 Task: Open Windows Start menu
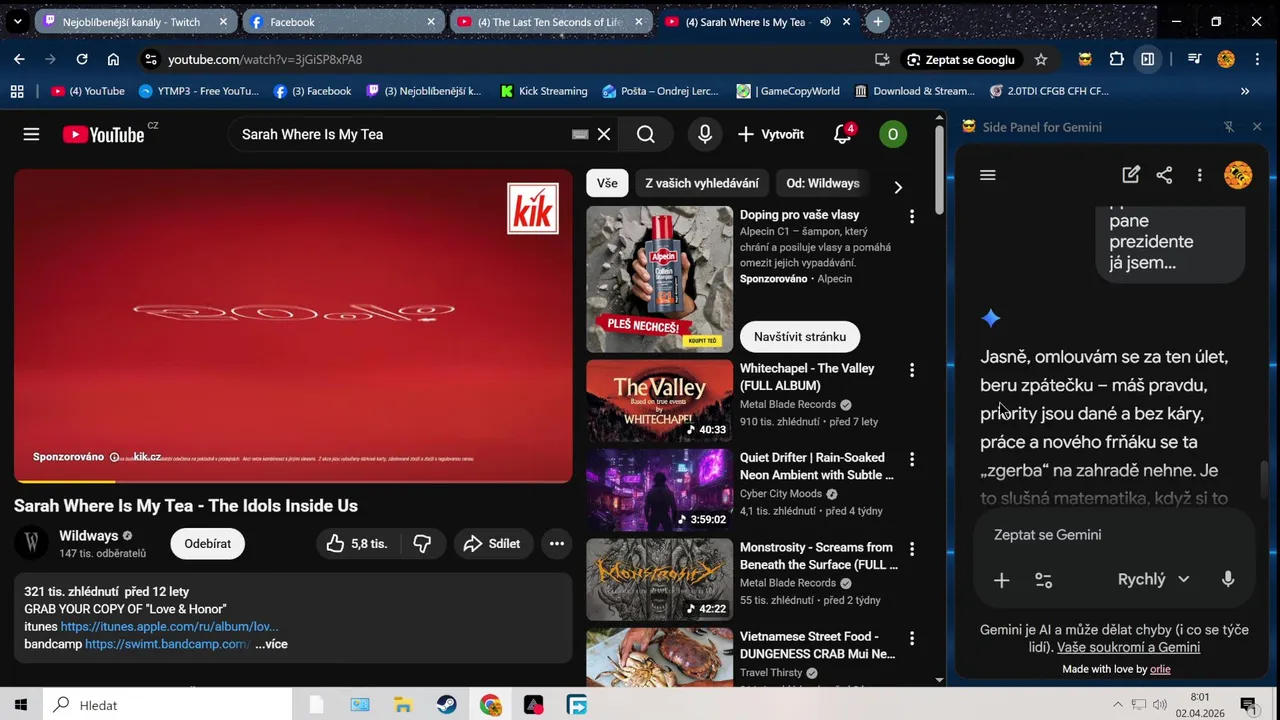(21, 705)
